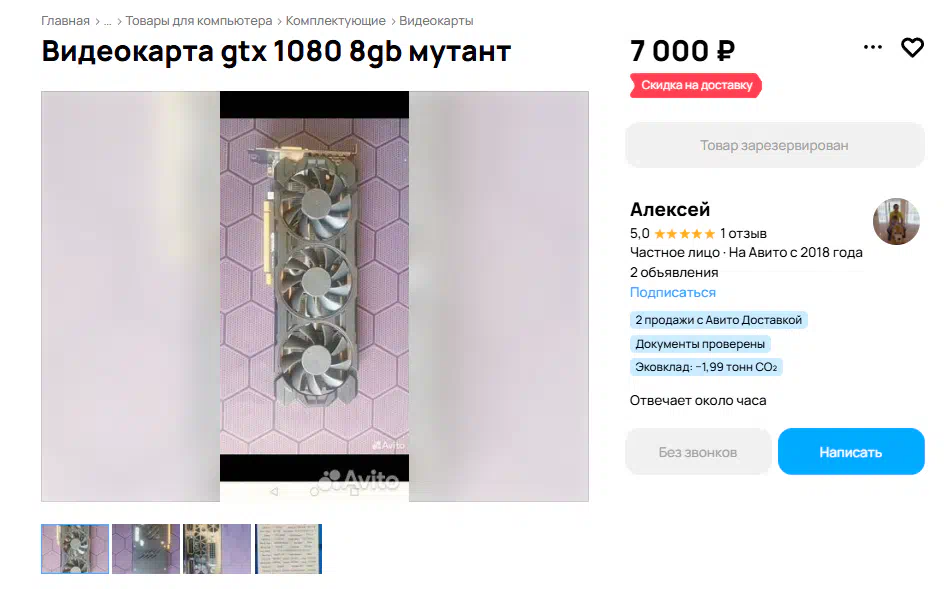Open Комплектующие category breadcrumb
This screenshot has height=589, width=944.
tap(335, 21)
